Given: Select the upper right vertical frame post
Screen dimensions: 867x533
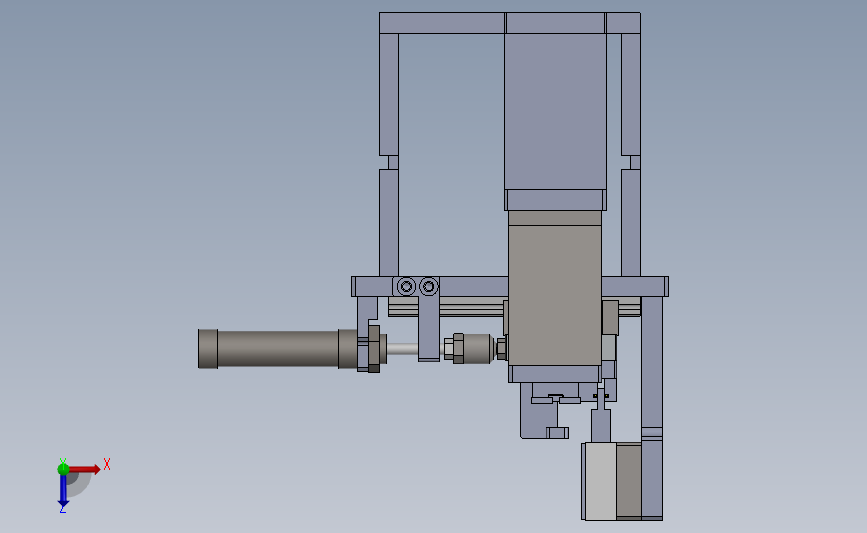Looking at the screenshot, I should (x=631, y=94).
